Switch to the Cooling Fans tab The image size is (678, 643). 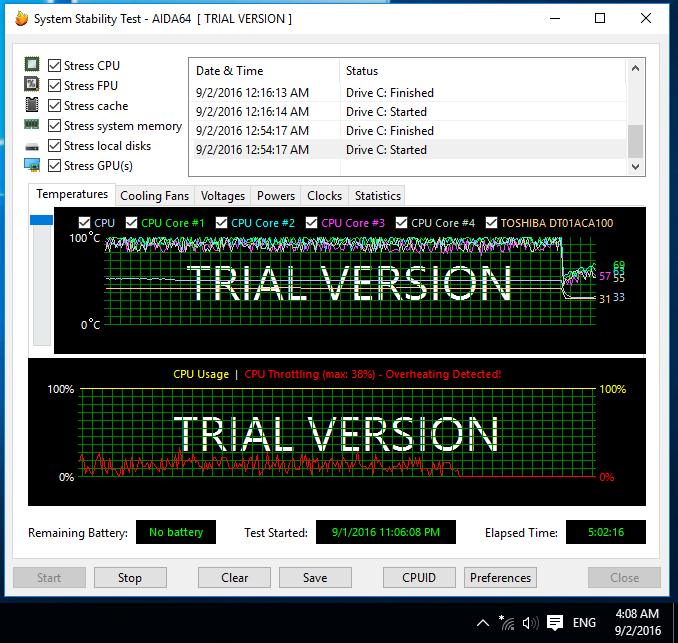coord(154,196)
